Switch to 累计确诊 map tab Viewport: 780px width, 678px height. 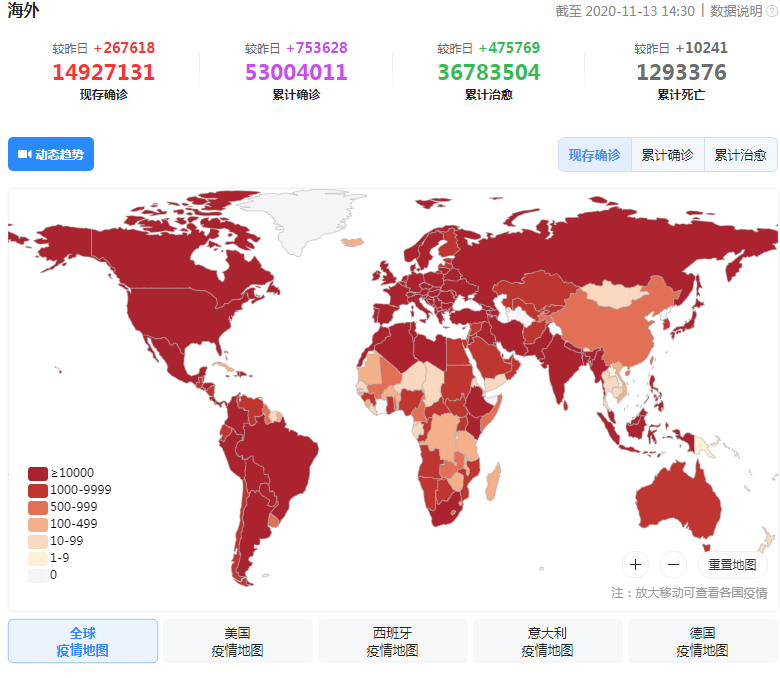coord(668,155)
